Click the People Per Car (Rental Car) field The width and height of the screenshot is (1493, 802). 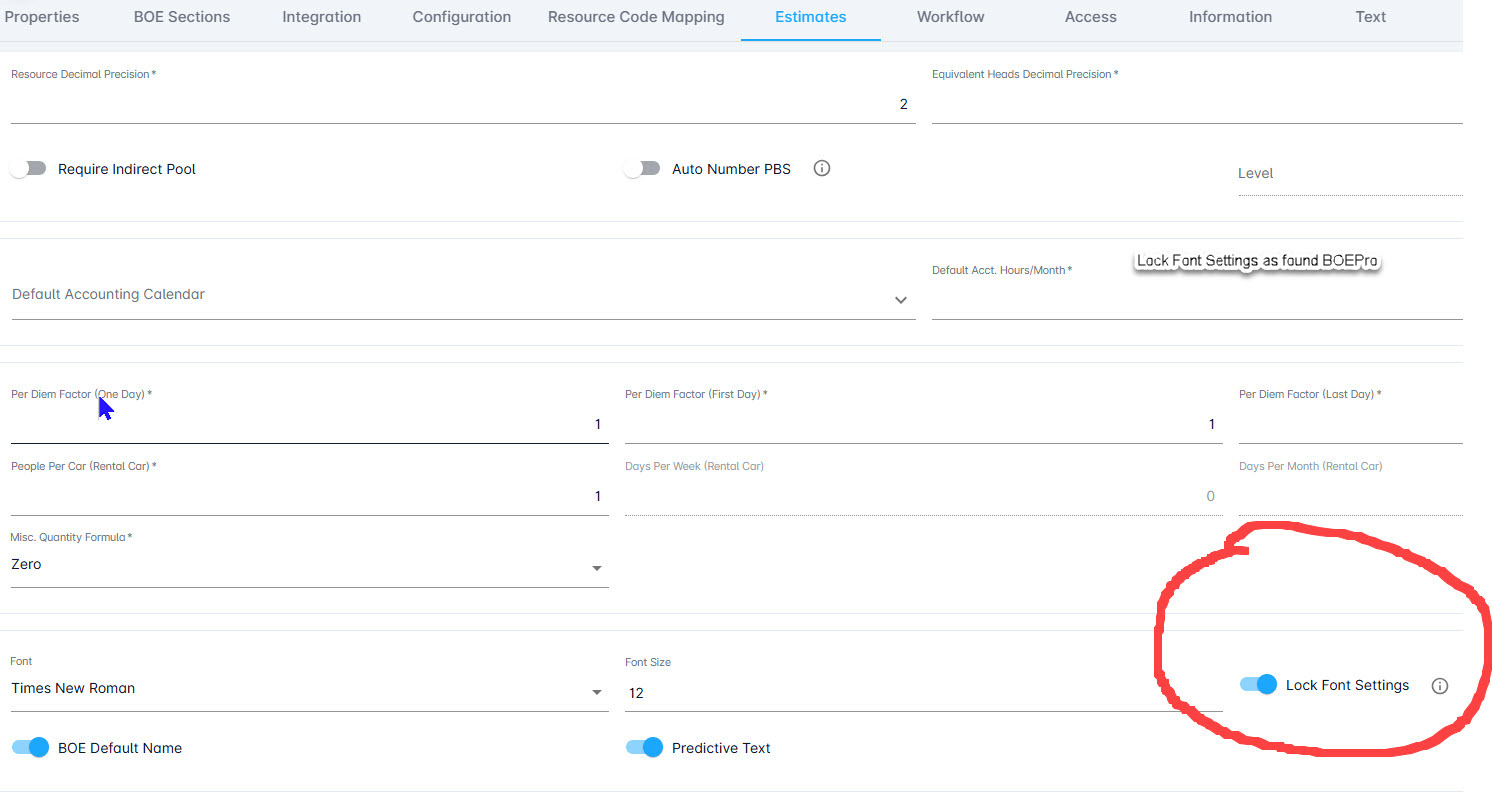click(x=309, y=496)
